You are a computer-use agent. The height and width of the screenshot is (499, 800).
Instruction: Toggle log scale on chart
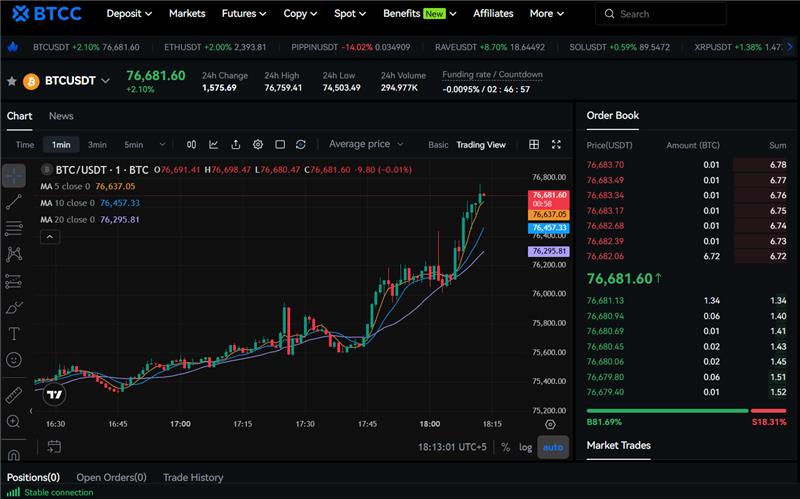point(526,447)
